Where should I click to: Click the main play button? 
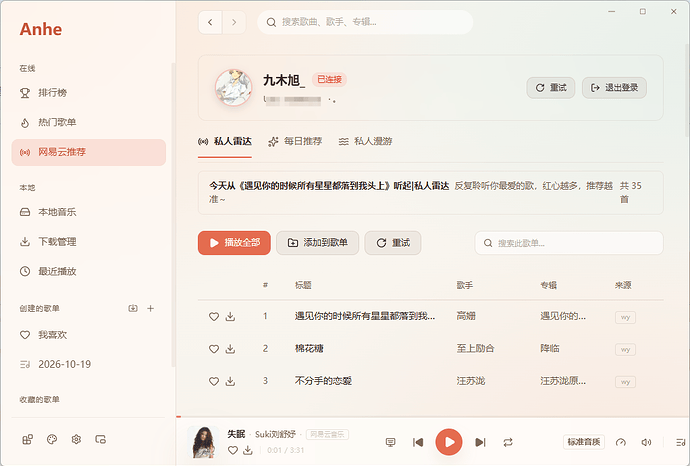(449, 442)
